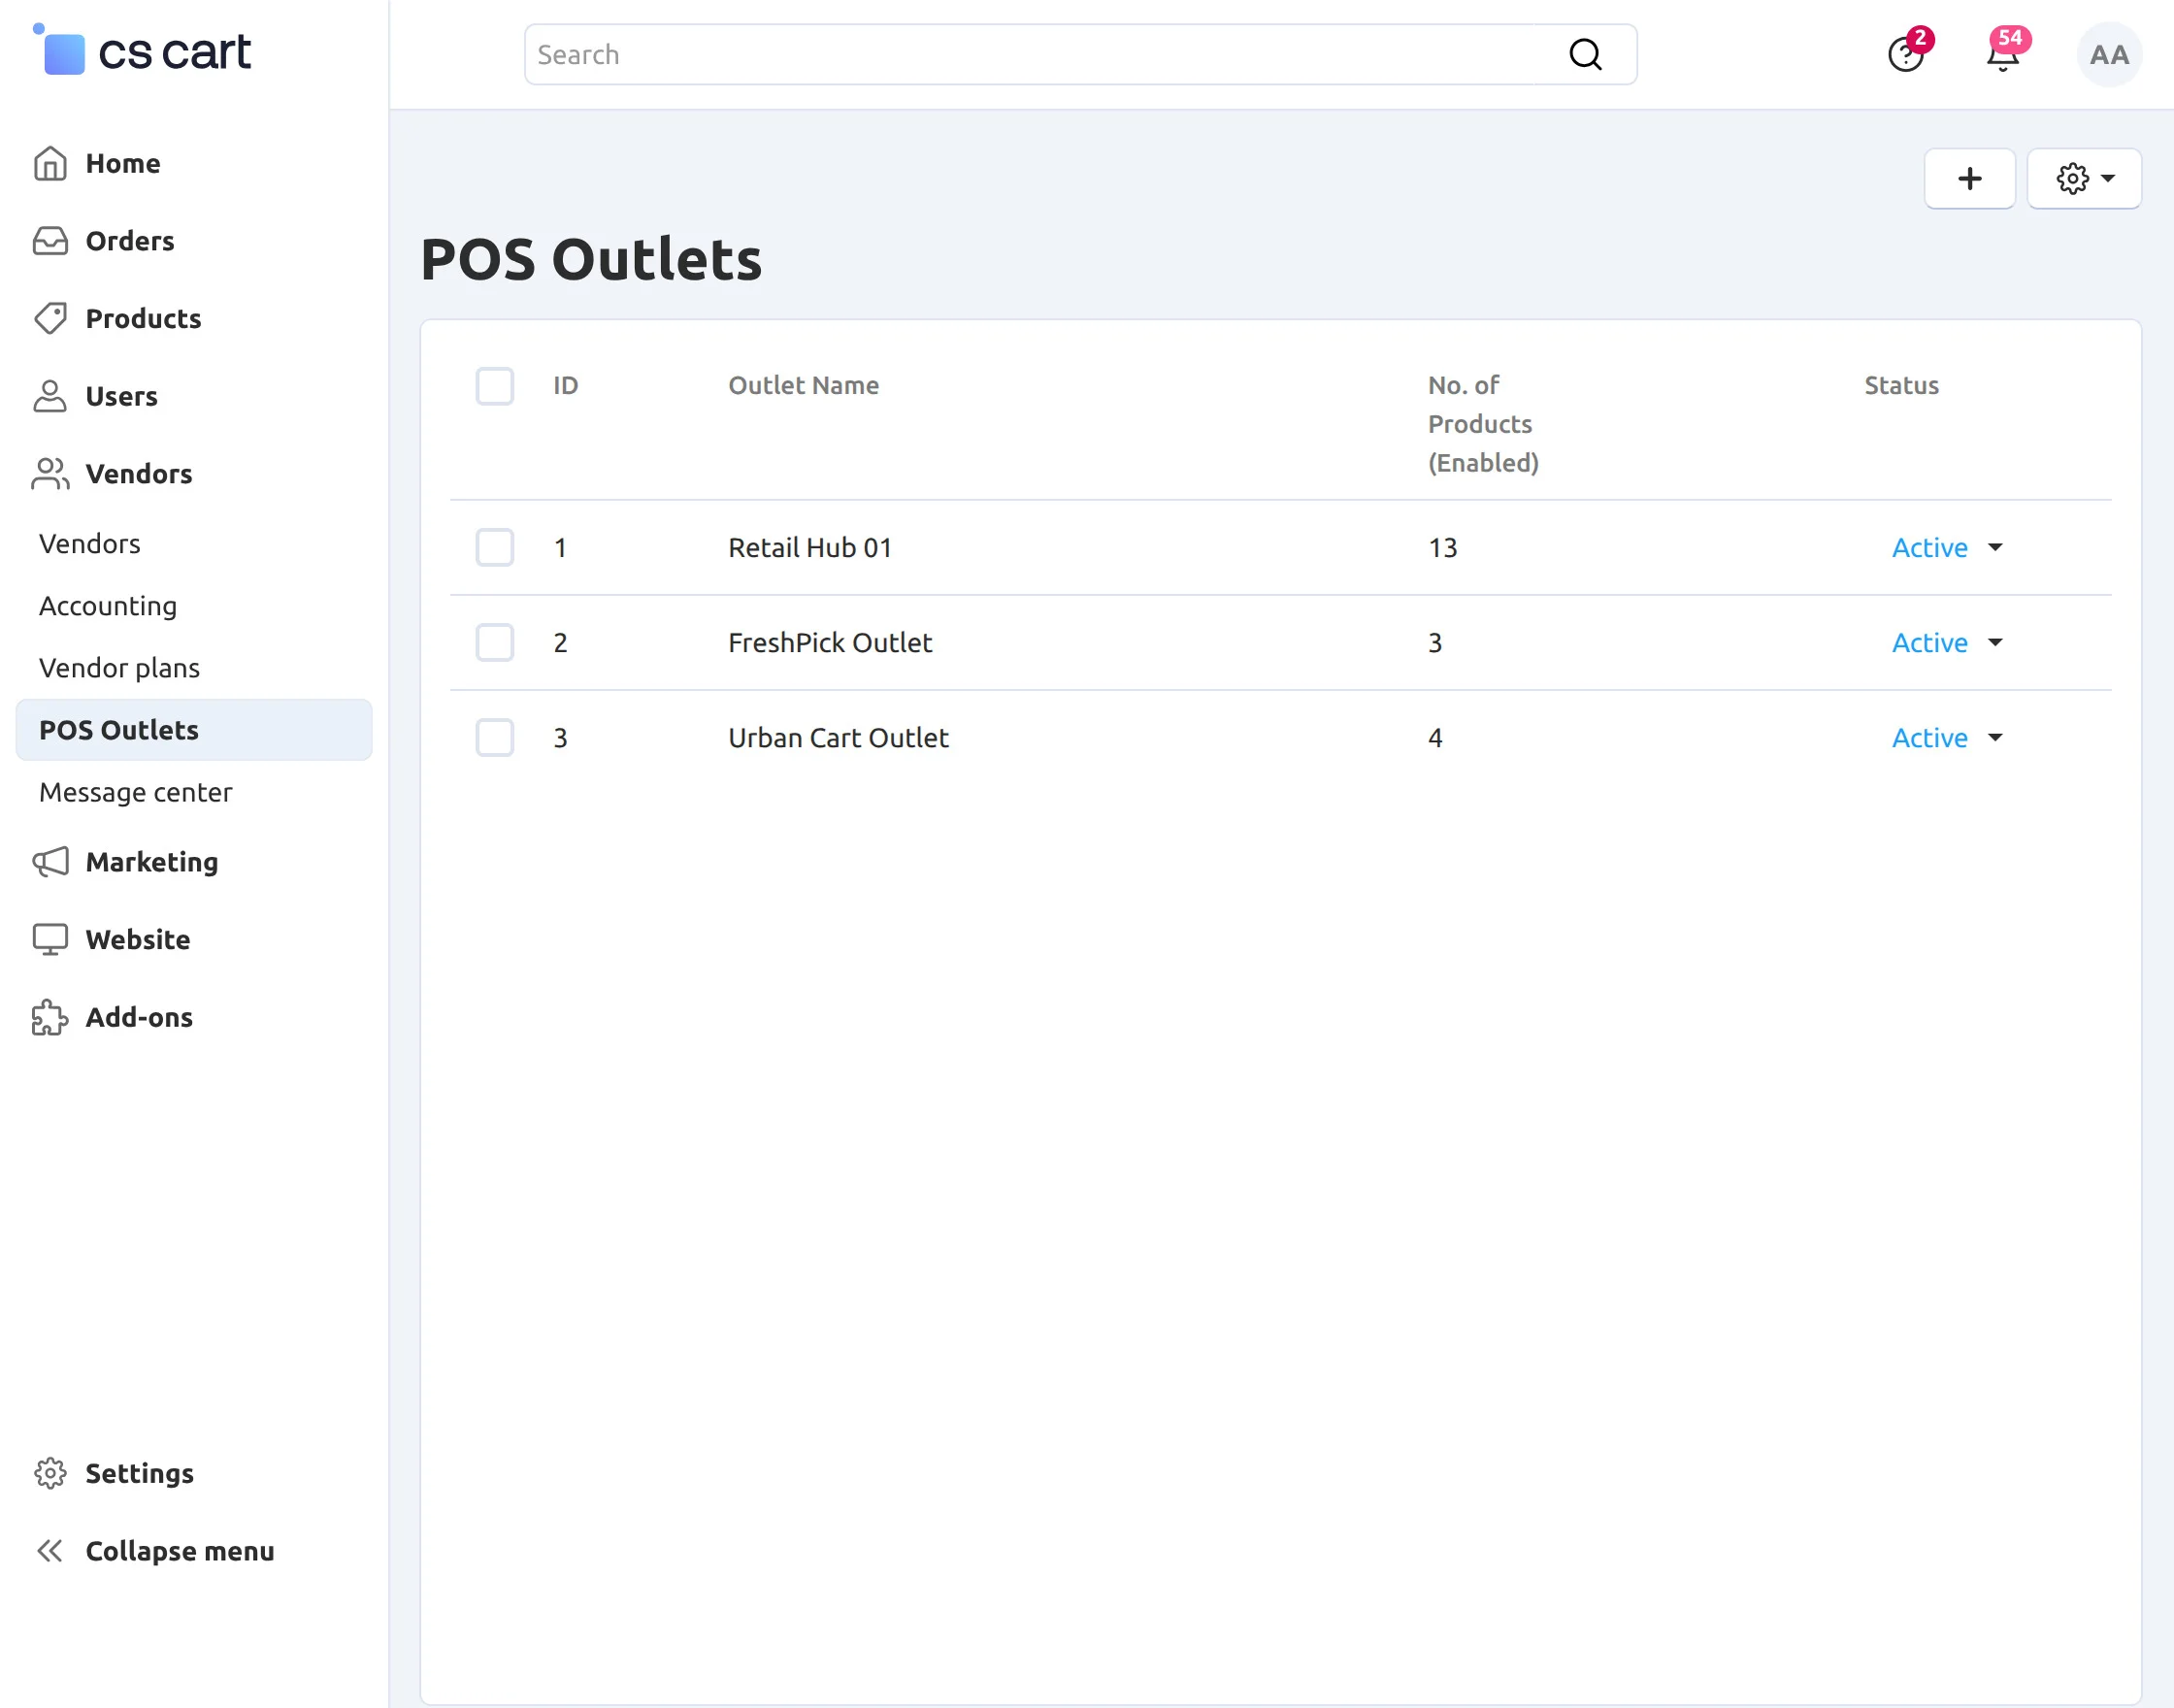This screenshot has height=1708, width=2174.
Task: Go to Vendor plans submenu item
Action: point(119,668)
